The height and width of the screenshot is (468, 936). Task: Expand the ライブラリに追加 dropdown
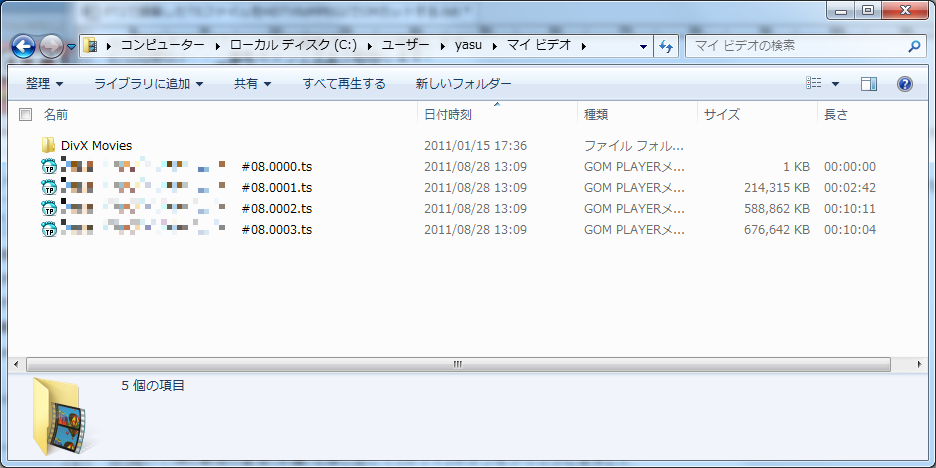(x=148, y=84)
